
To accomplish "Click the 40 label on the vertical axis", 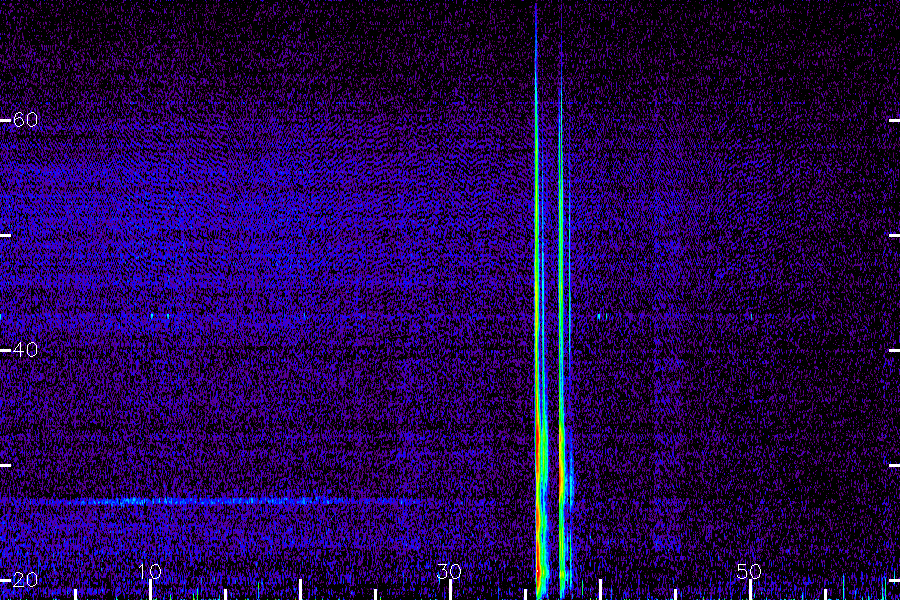I will click(25, 349).
